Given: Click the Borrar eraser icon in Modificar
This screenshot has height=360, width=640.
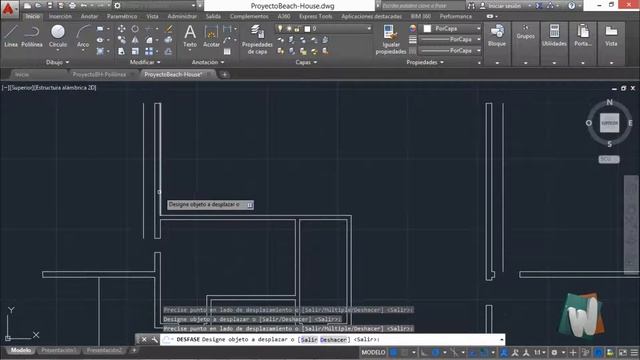Looking at the screenshot, I should tap(169, 29).
